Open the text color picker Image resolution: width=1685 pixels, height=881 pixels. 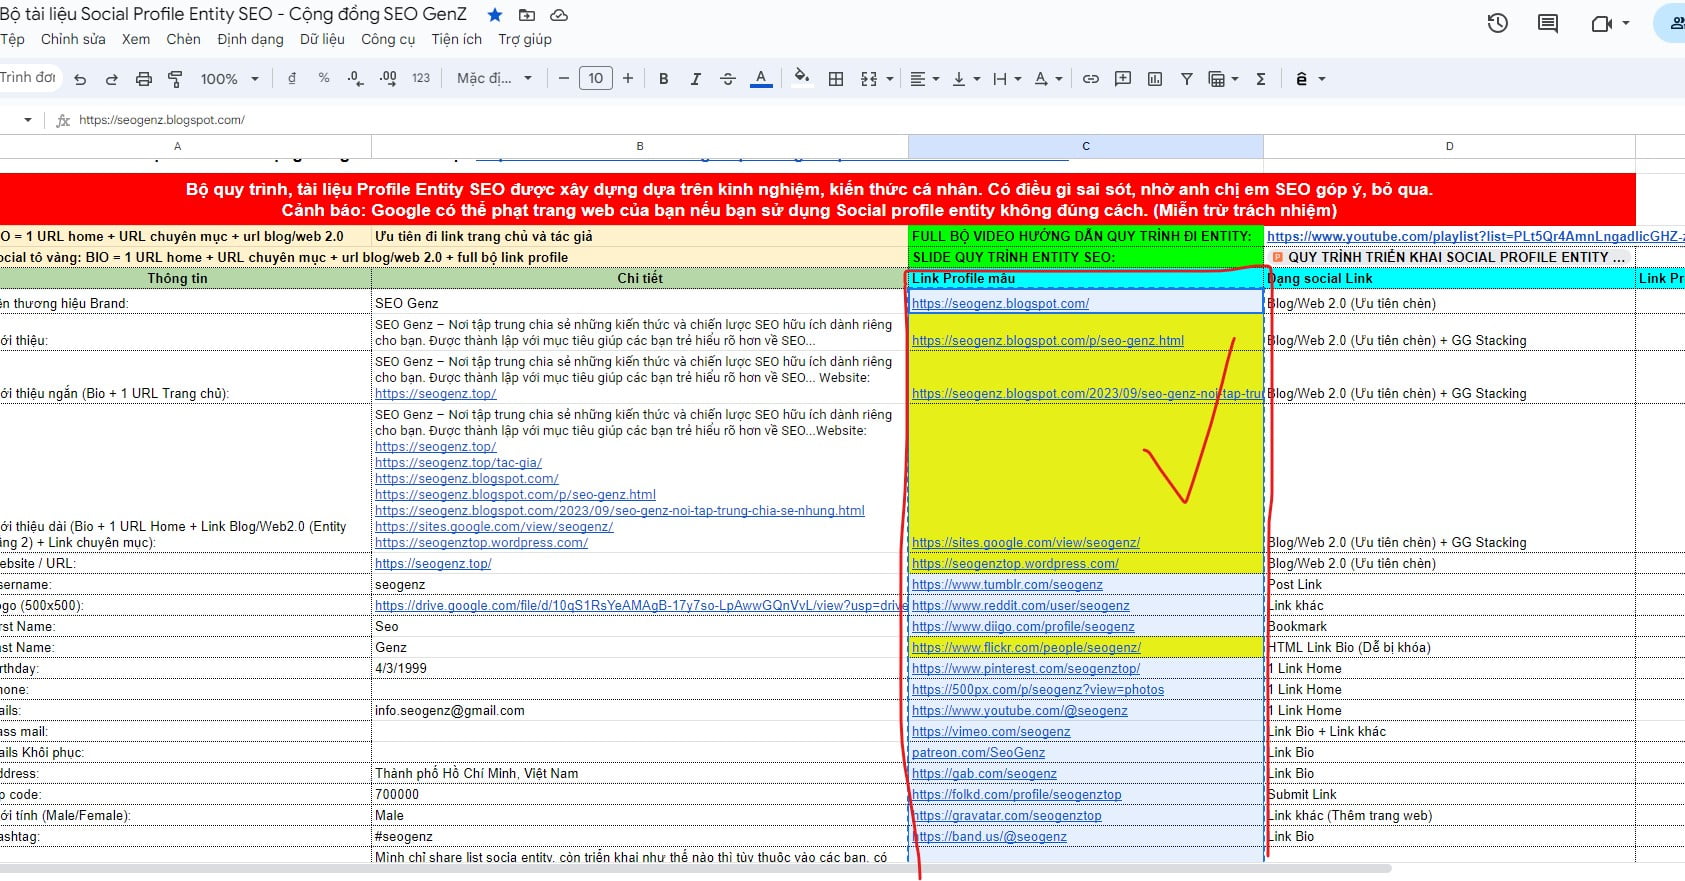pos(761,79)
